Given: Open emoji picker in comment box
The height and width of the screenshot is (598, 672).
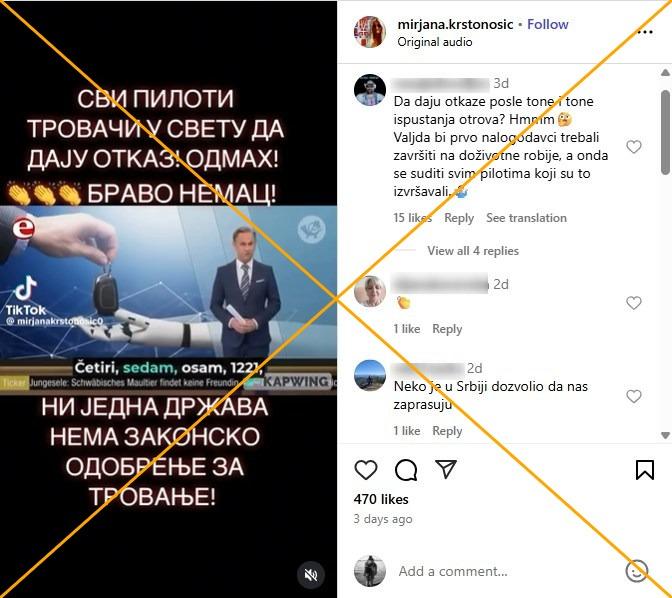Looking at the screenshot, I should 637,571.
